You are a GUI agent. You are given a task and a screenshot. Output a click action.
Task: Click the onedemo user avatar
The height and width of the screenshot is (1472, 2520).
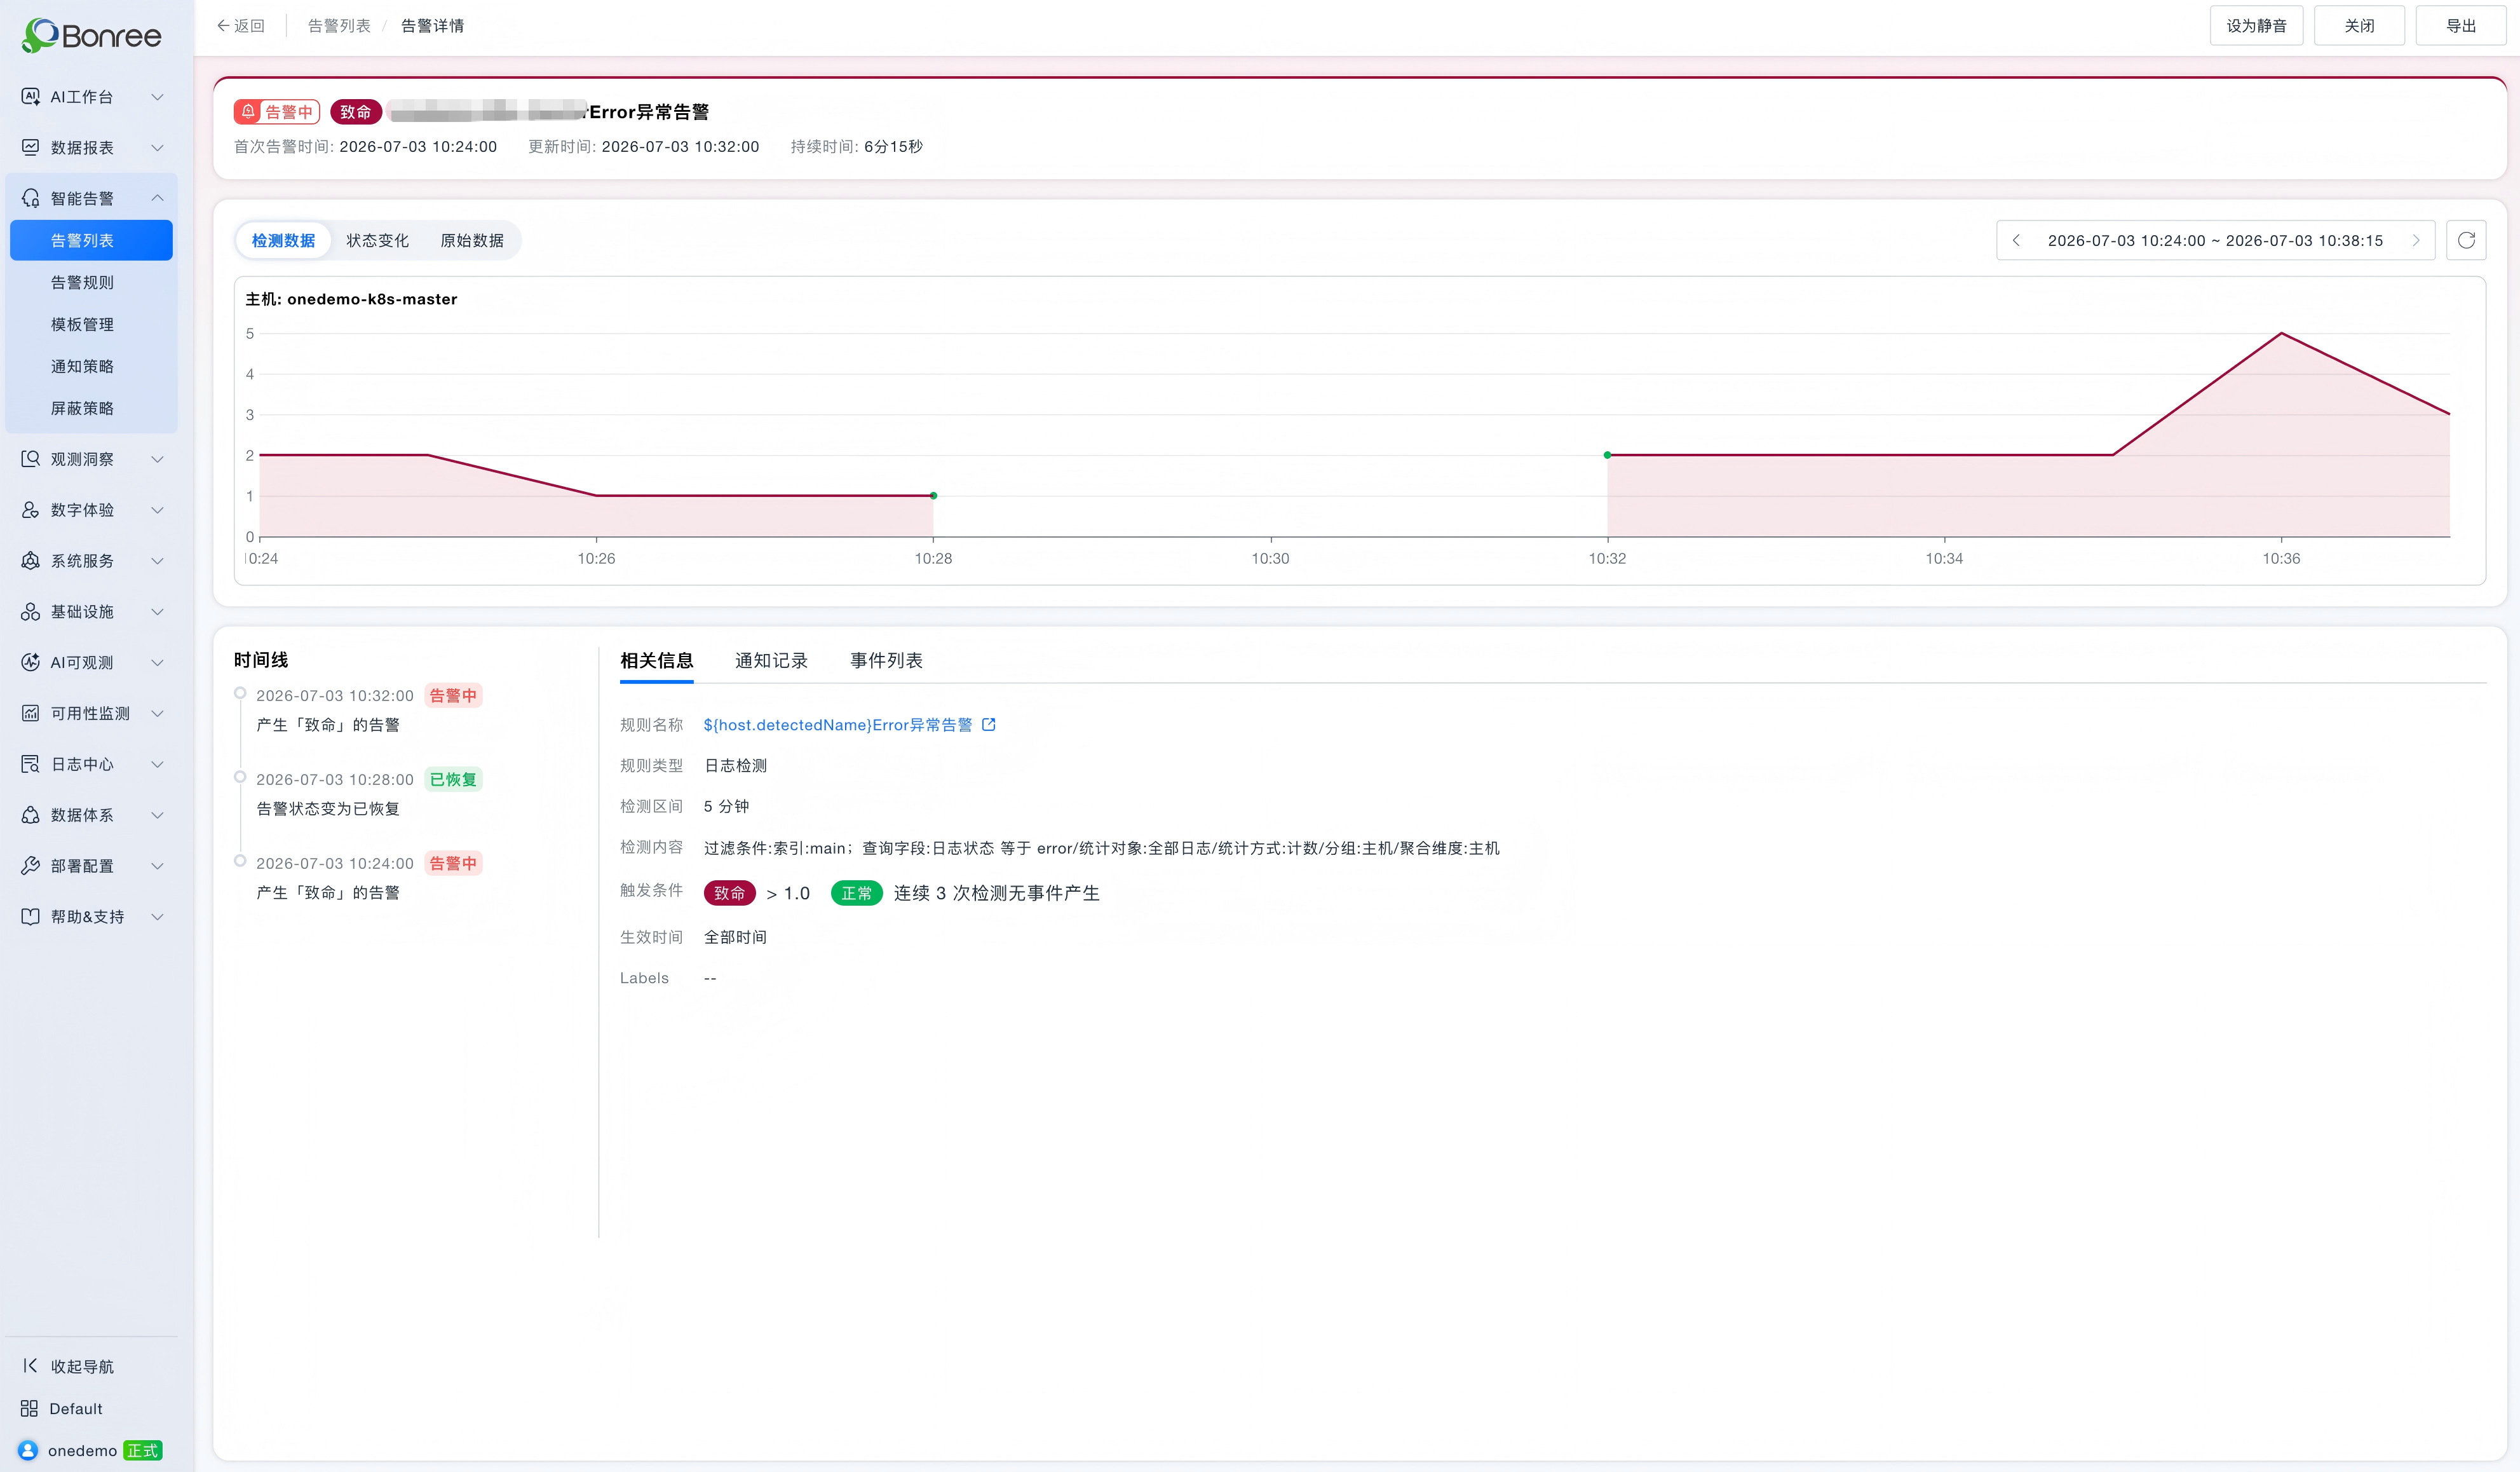pos(28,1450)
